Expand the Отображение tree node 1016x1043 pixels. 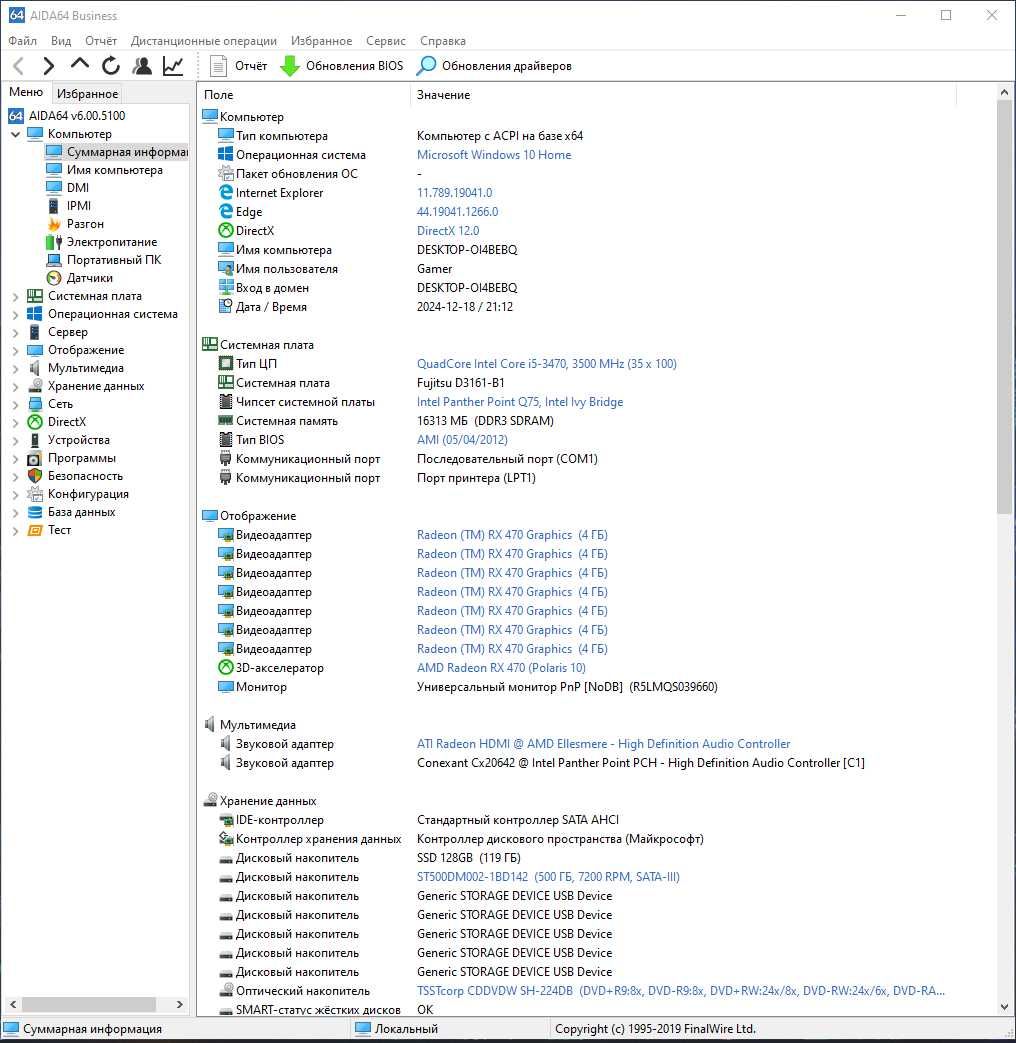tap(15, 350)
